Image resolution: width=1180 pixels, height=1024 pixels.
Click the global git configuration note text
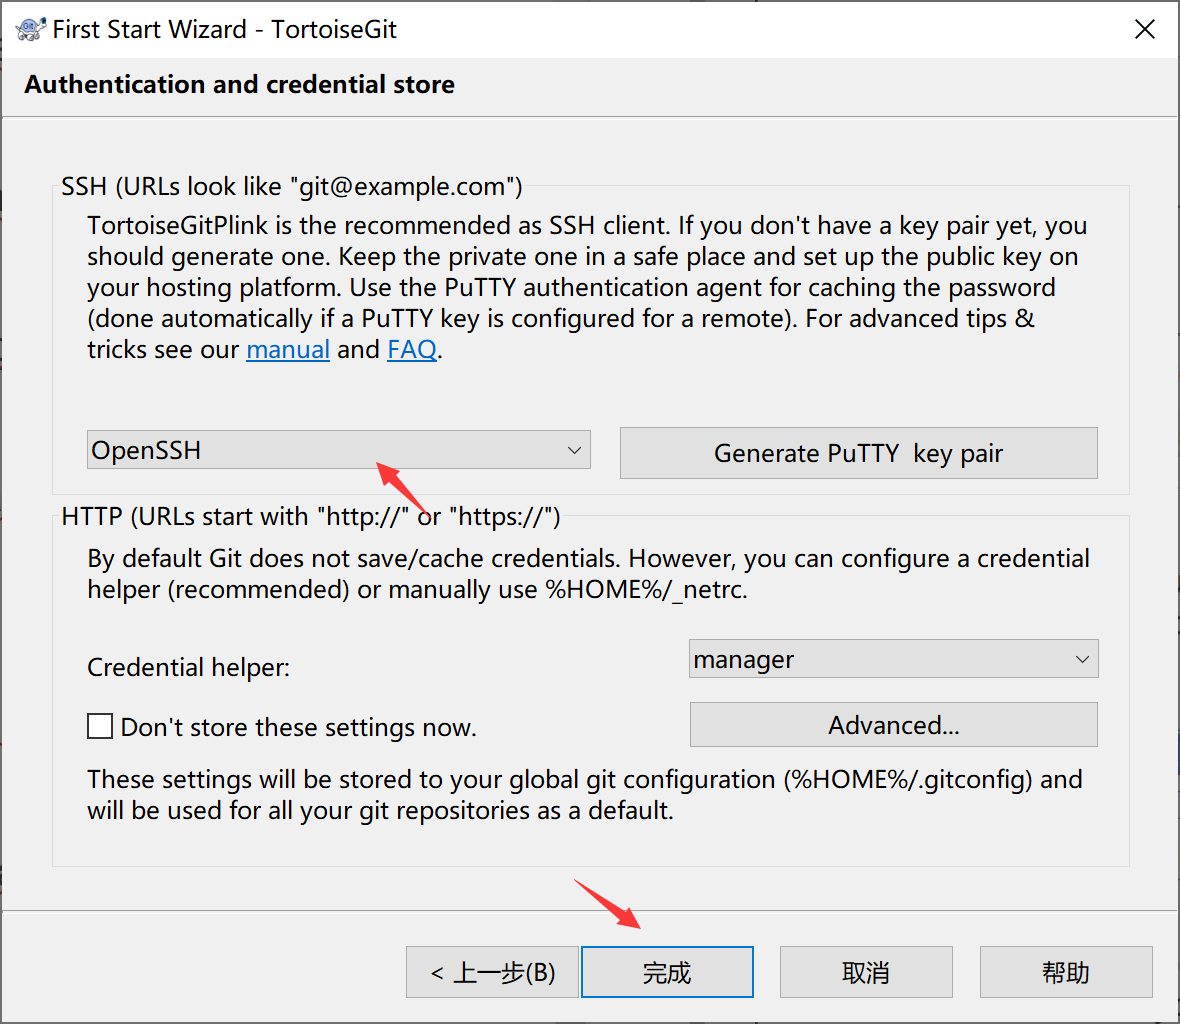(585, 795)
